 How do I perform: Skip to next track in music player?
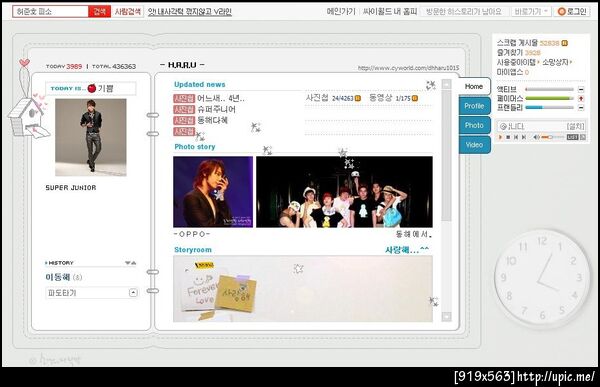[524, 137]
